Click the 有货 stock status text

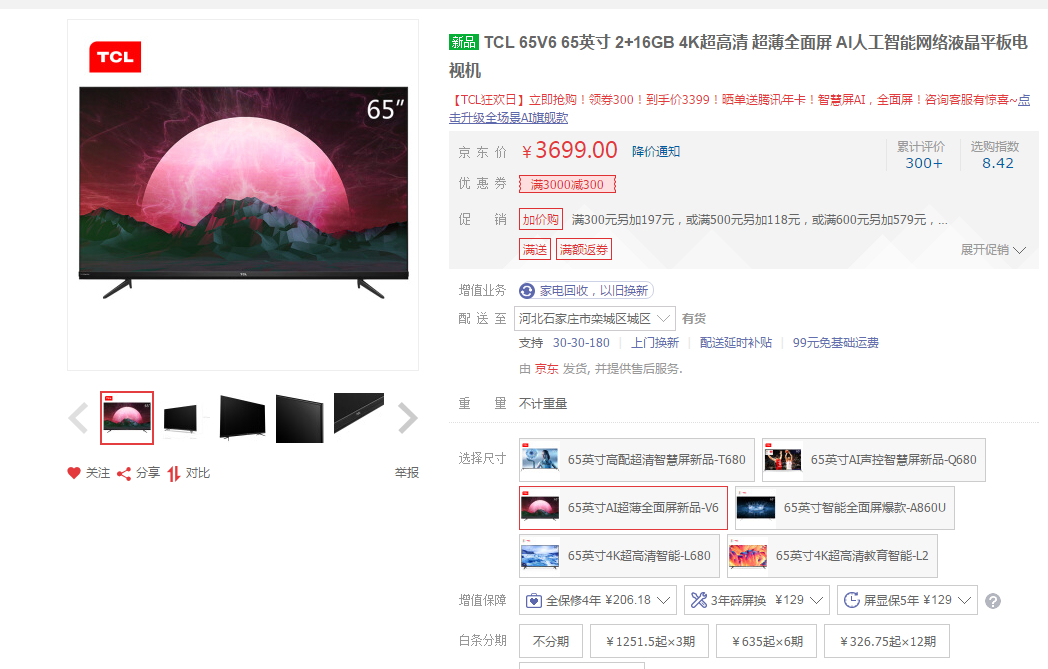coord(694,319)
